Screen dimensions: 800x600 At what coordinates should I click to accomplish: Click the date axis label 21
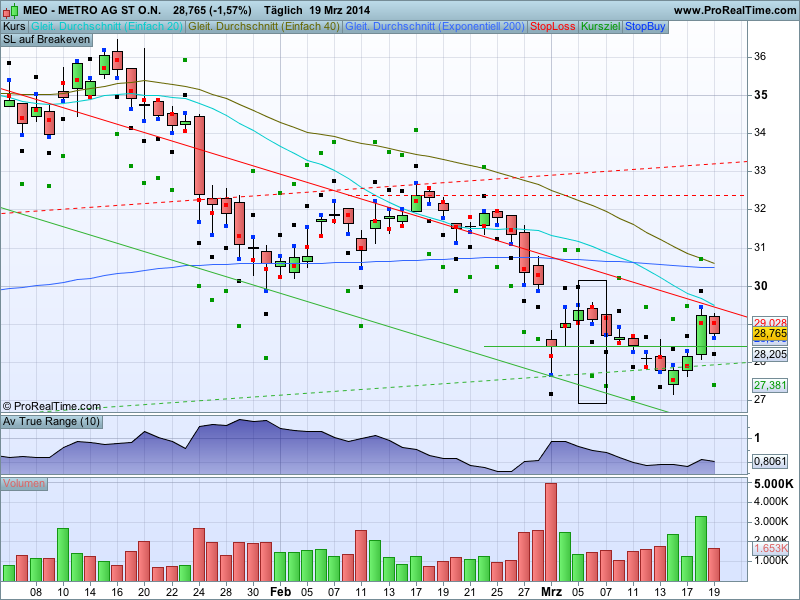[x=470, y=592]
